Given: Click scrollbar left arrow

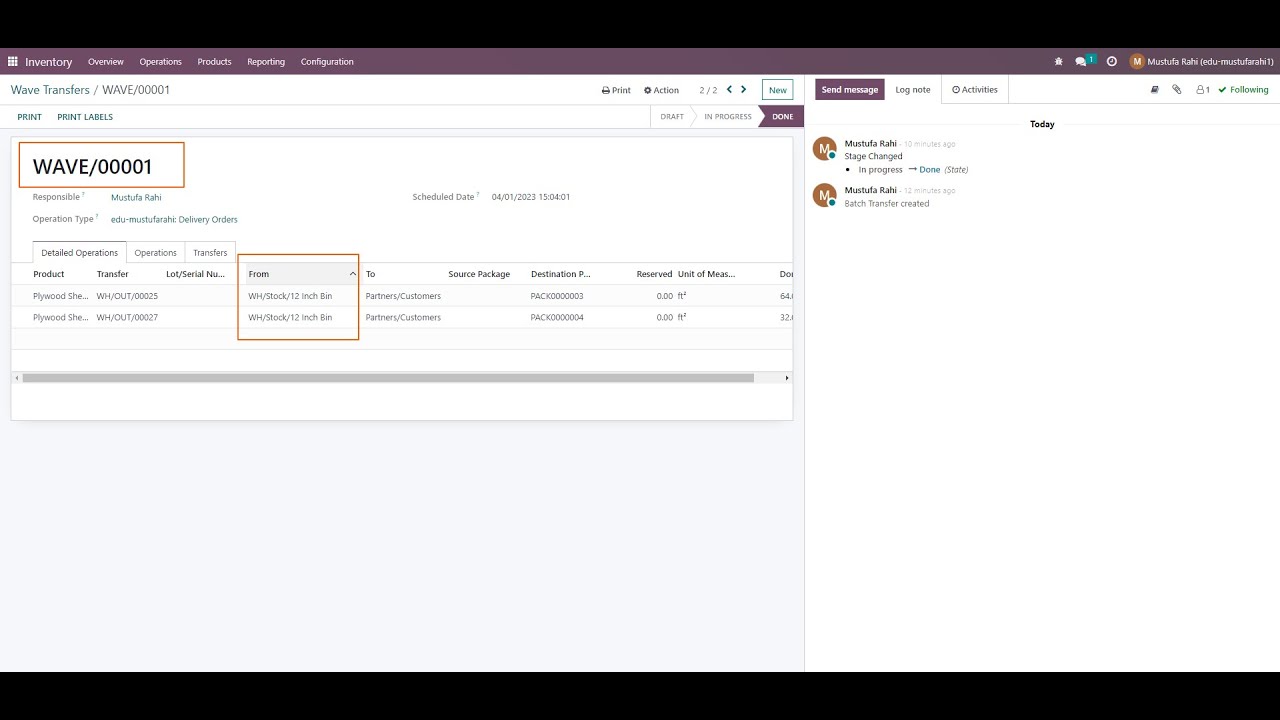Looking at the screenshot, I should click(16, 378).
